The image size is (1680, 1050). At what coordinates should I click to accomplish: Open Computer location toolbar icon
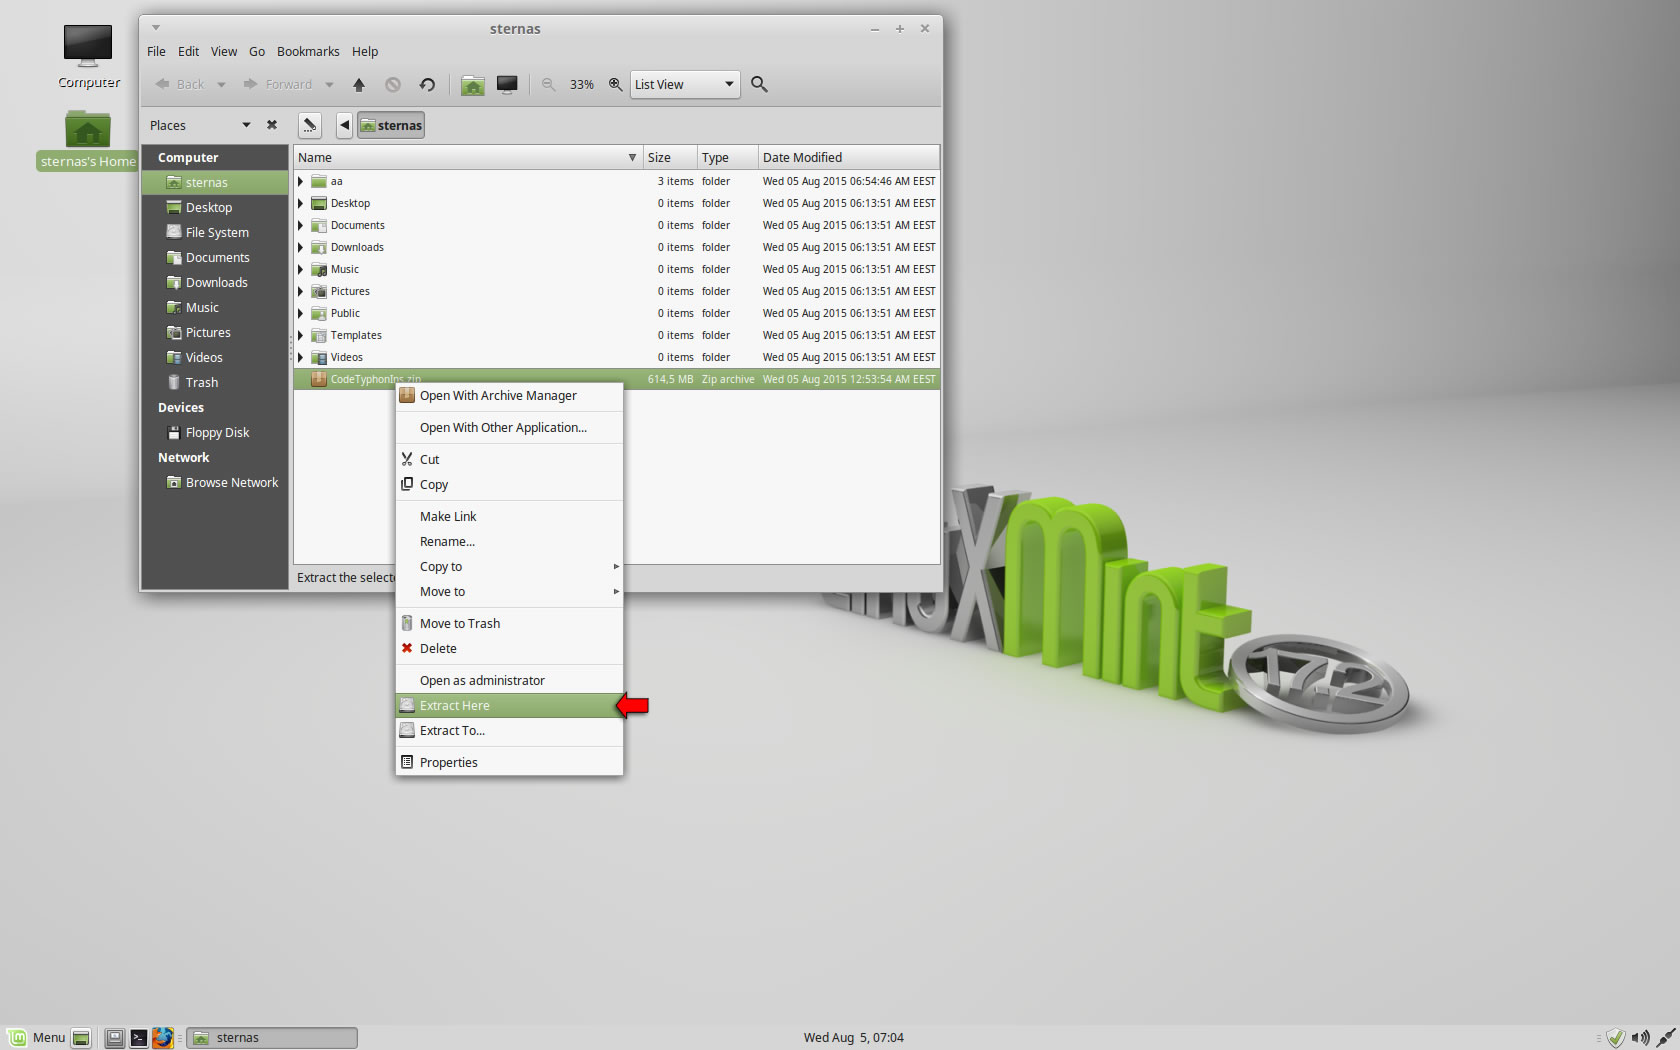point(507,85)
